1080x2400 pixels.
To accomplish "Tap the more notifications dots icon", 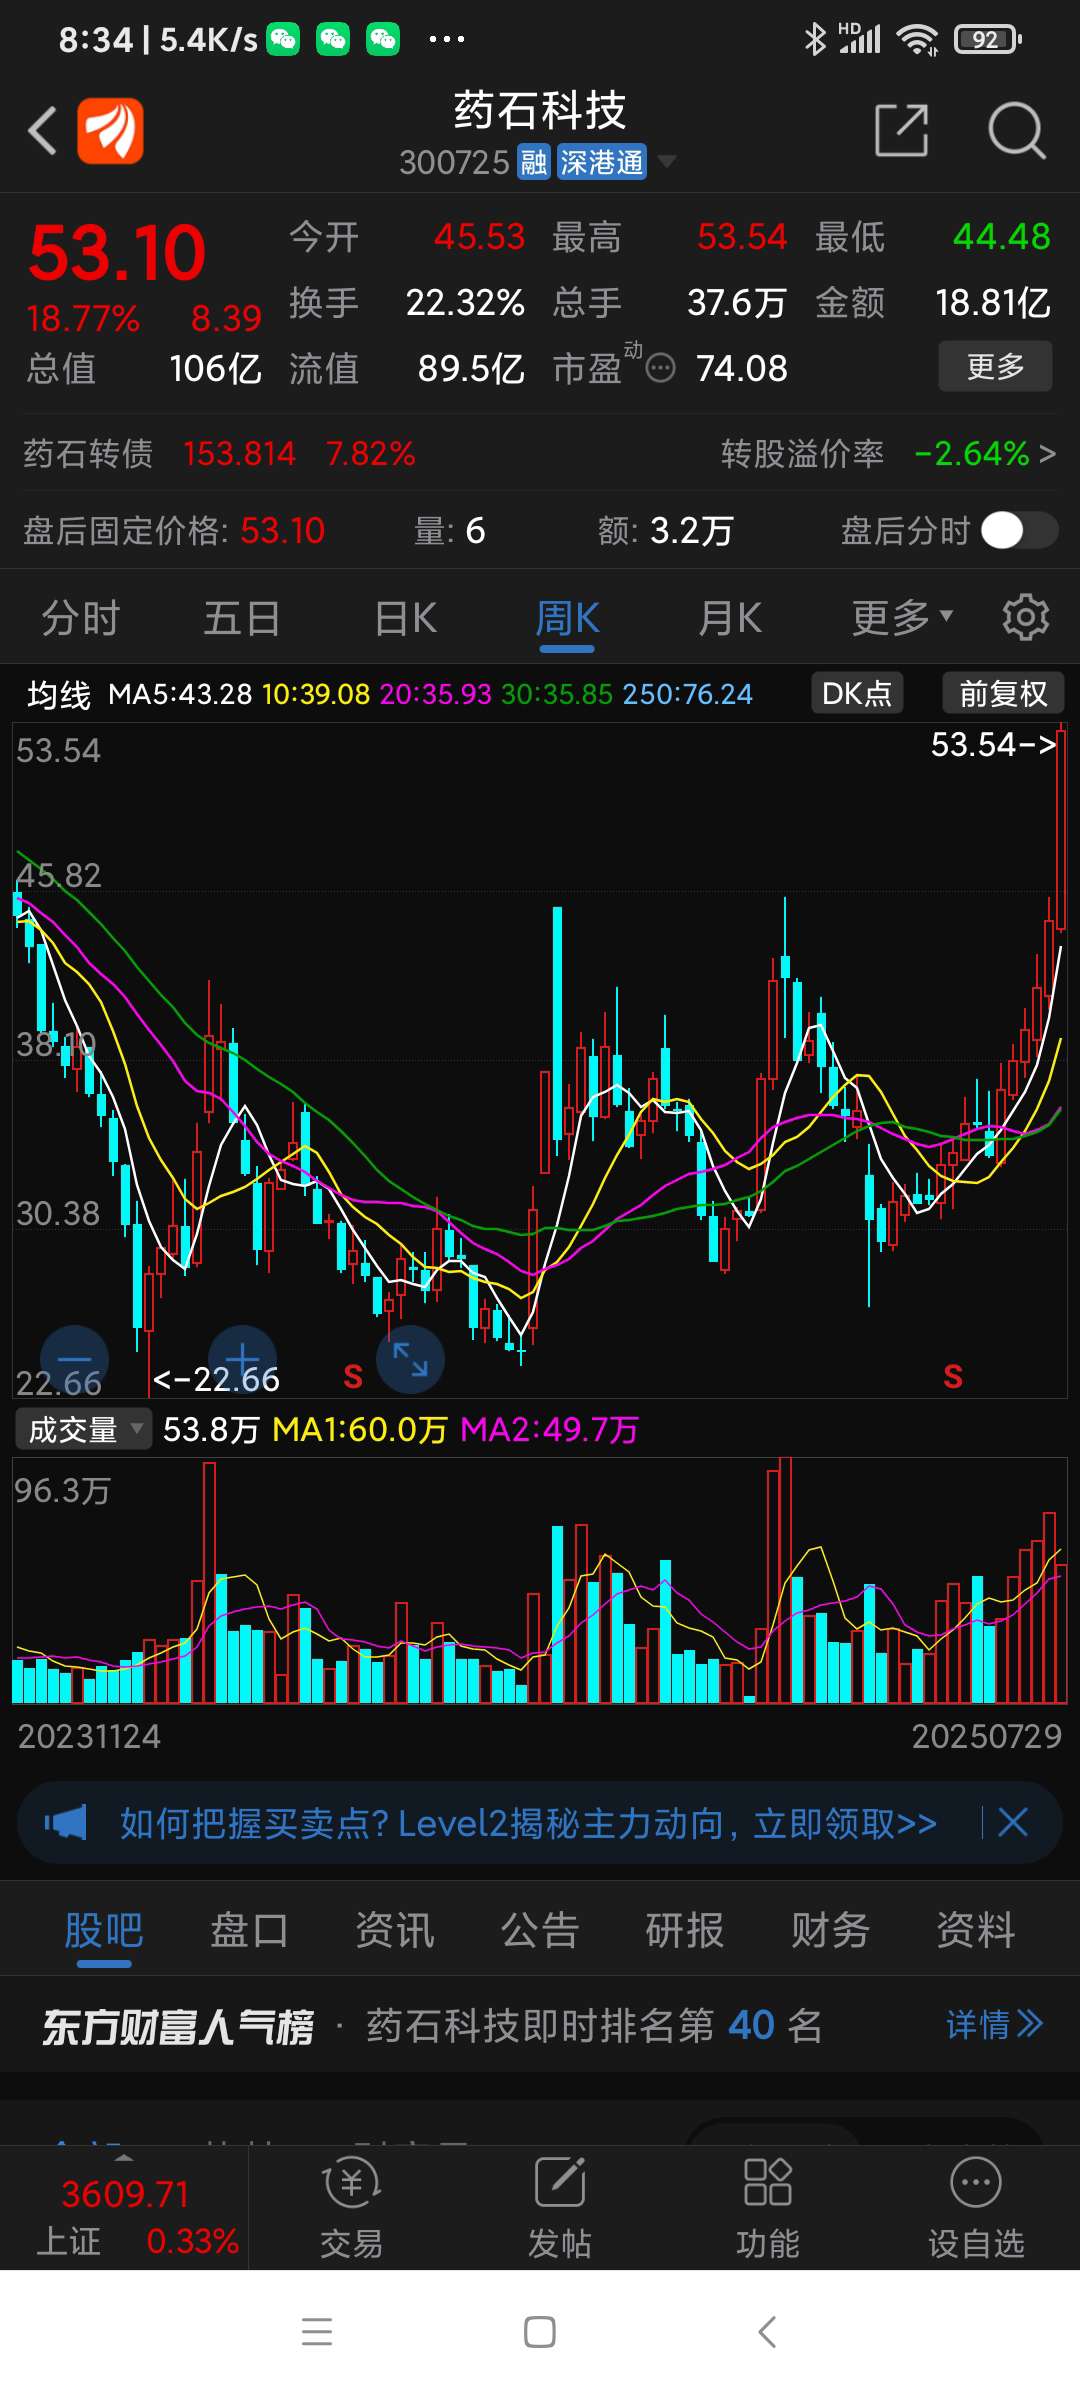I will (x=446, y=39).
